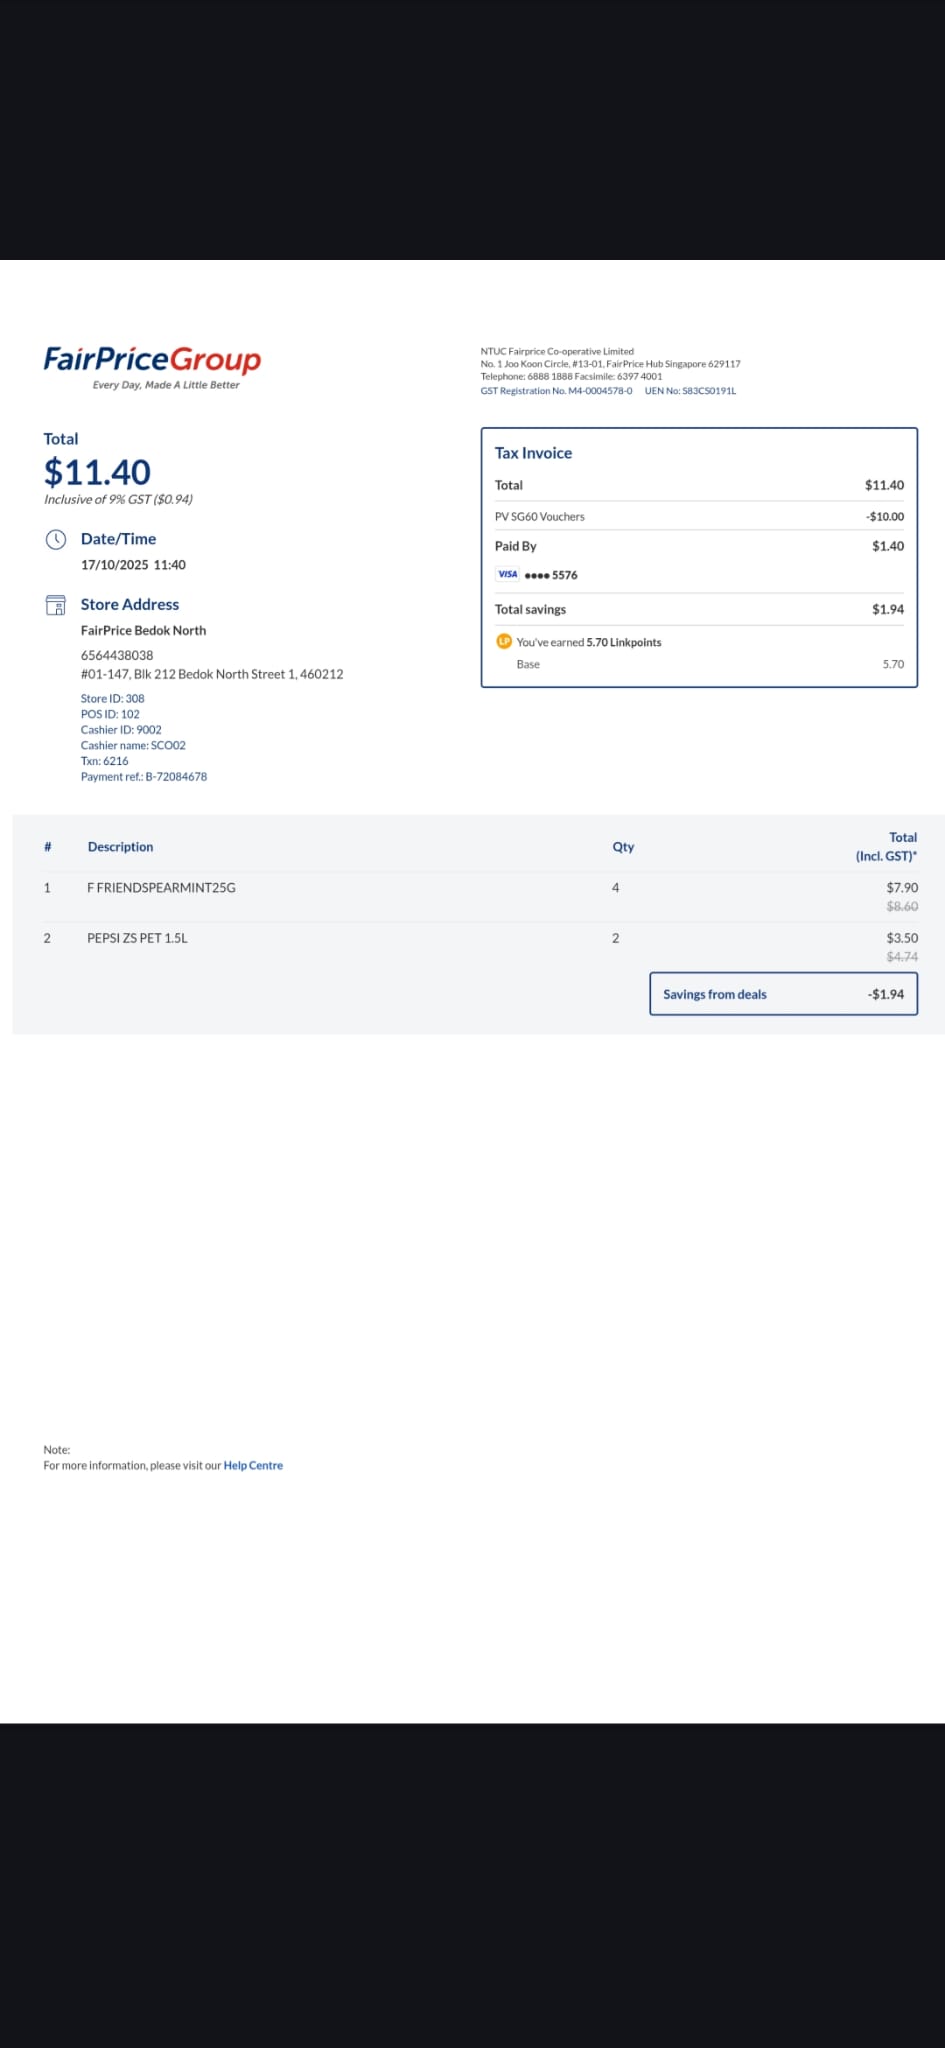Click the date 17/10/2025 11:40
Image resolution: width=945 pixels, height=2048 pixels.
pyautogui.click(x=133, y=565)
